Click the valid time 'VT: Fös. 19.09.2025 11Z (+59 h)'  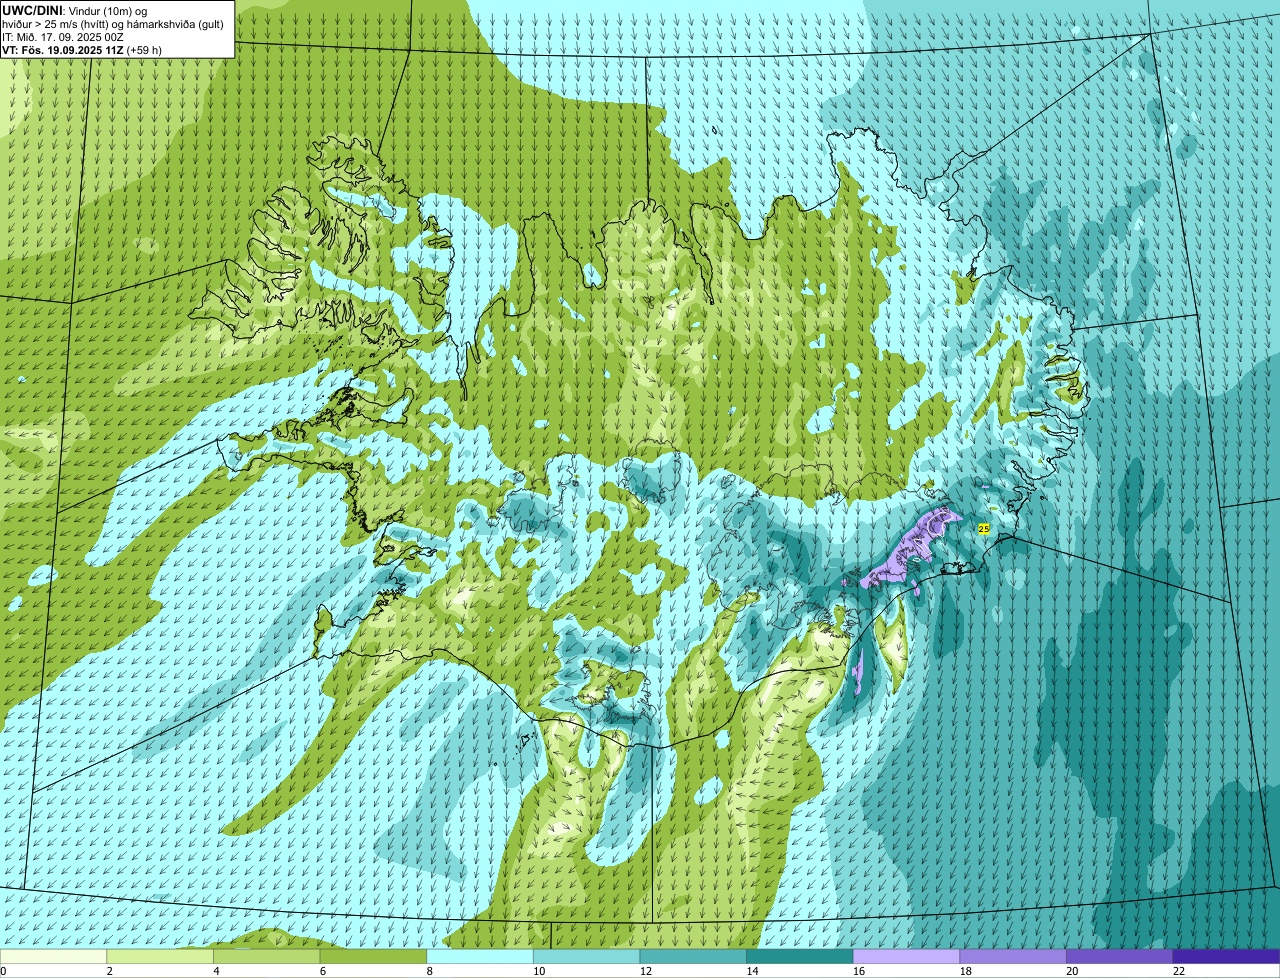pos(82,49)
